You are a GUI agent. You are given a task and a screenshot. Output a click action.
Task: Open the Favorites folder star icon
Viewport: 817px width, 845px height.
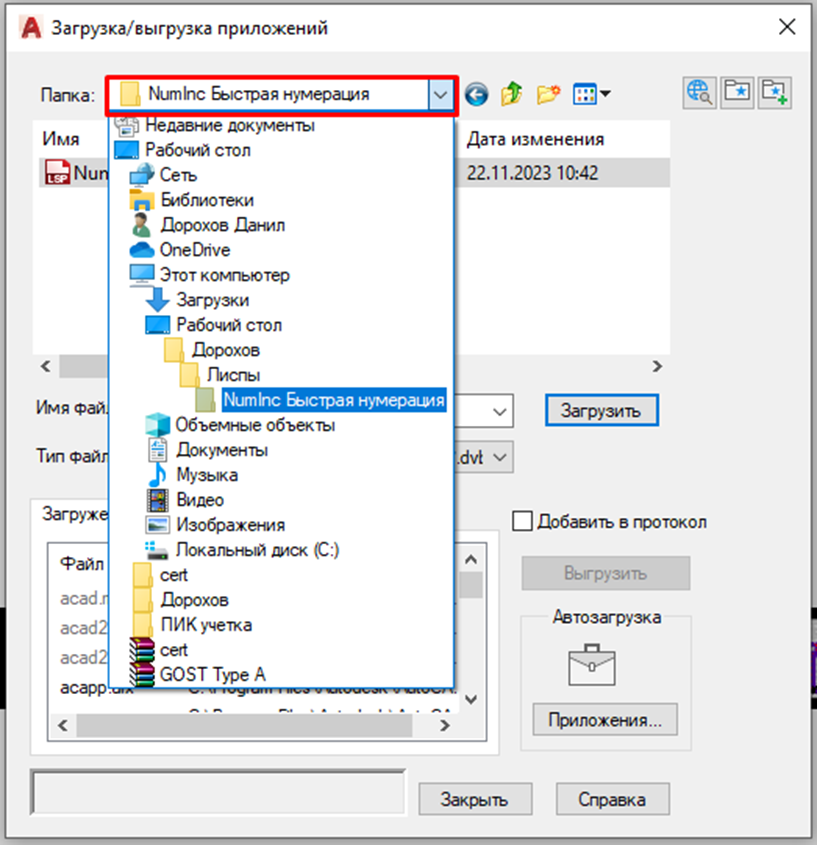(x=737, y=93)
